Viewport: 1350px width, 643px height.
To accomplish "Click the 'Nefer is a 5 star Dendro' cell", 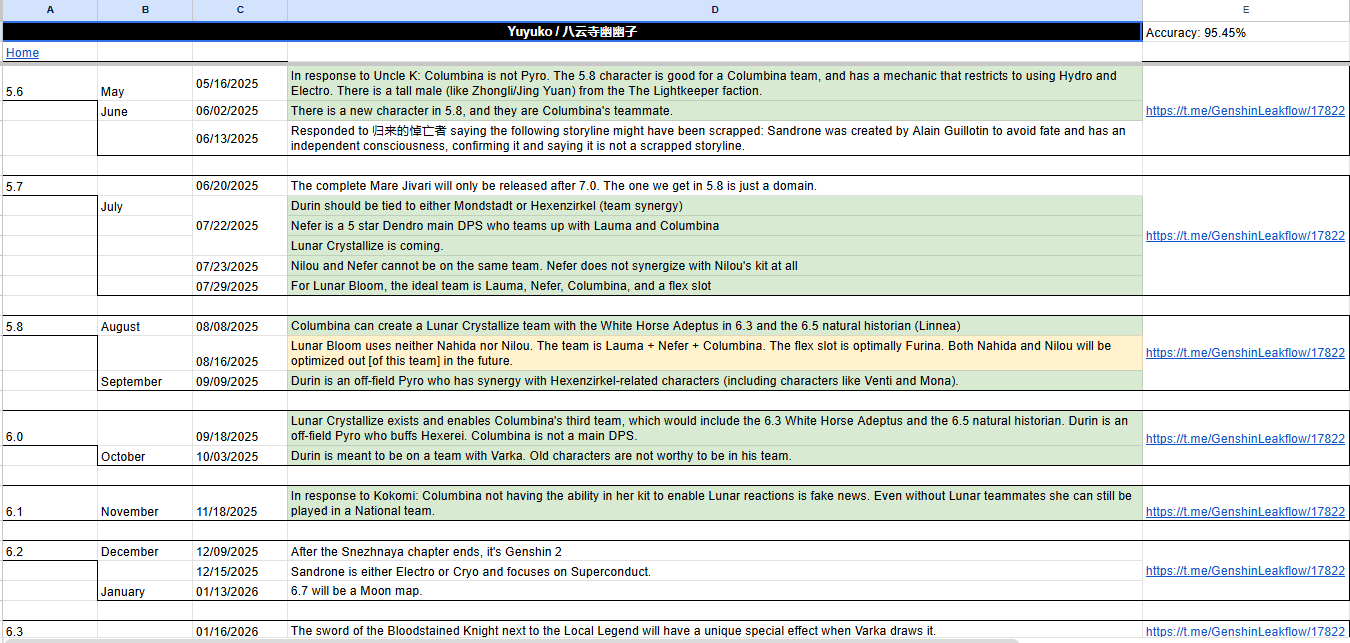I will (715, 226).
